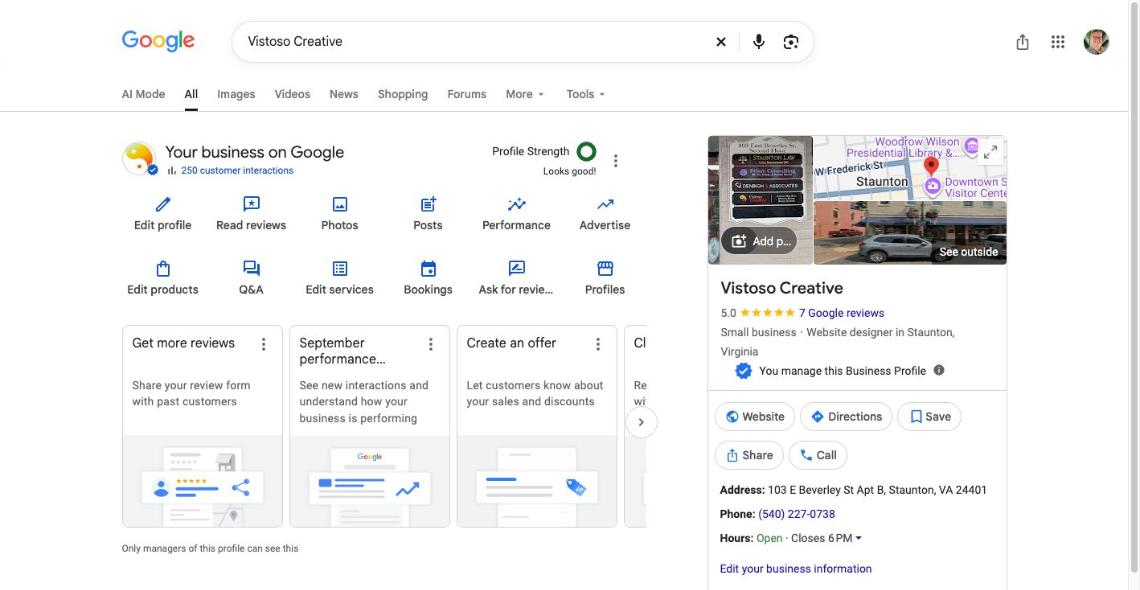
Task: Expand business hours dropdown arrow
Action: tap(859, 538)
